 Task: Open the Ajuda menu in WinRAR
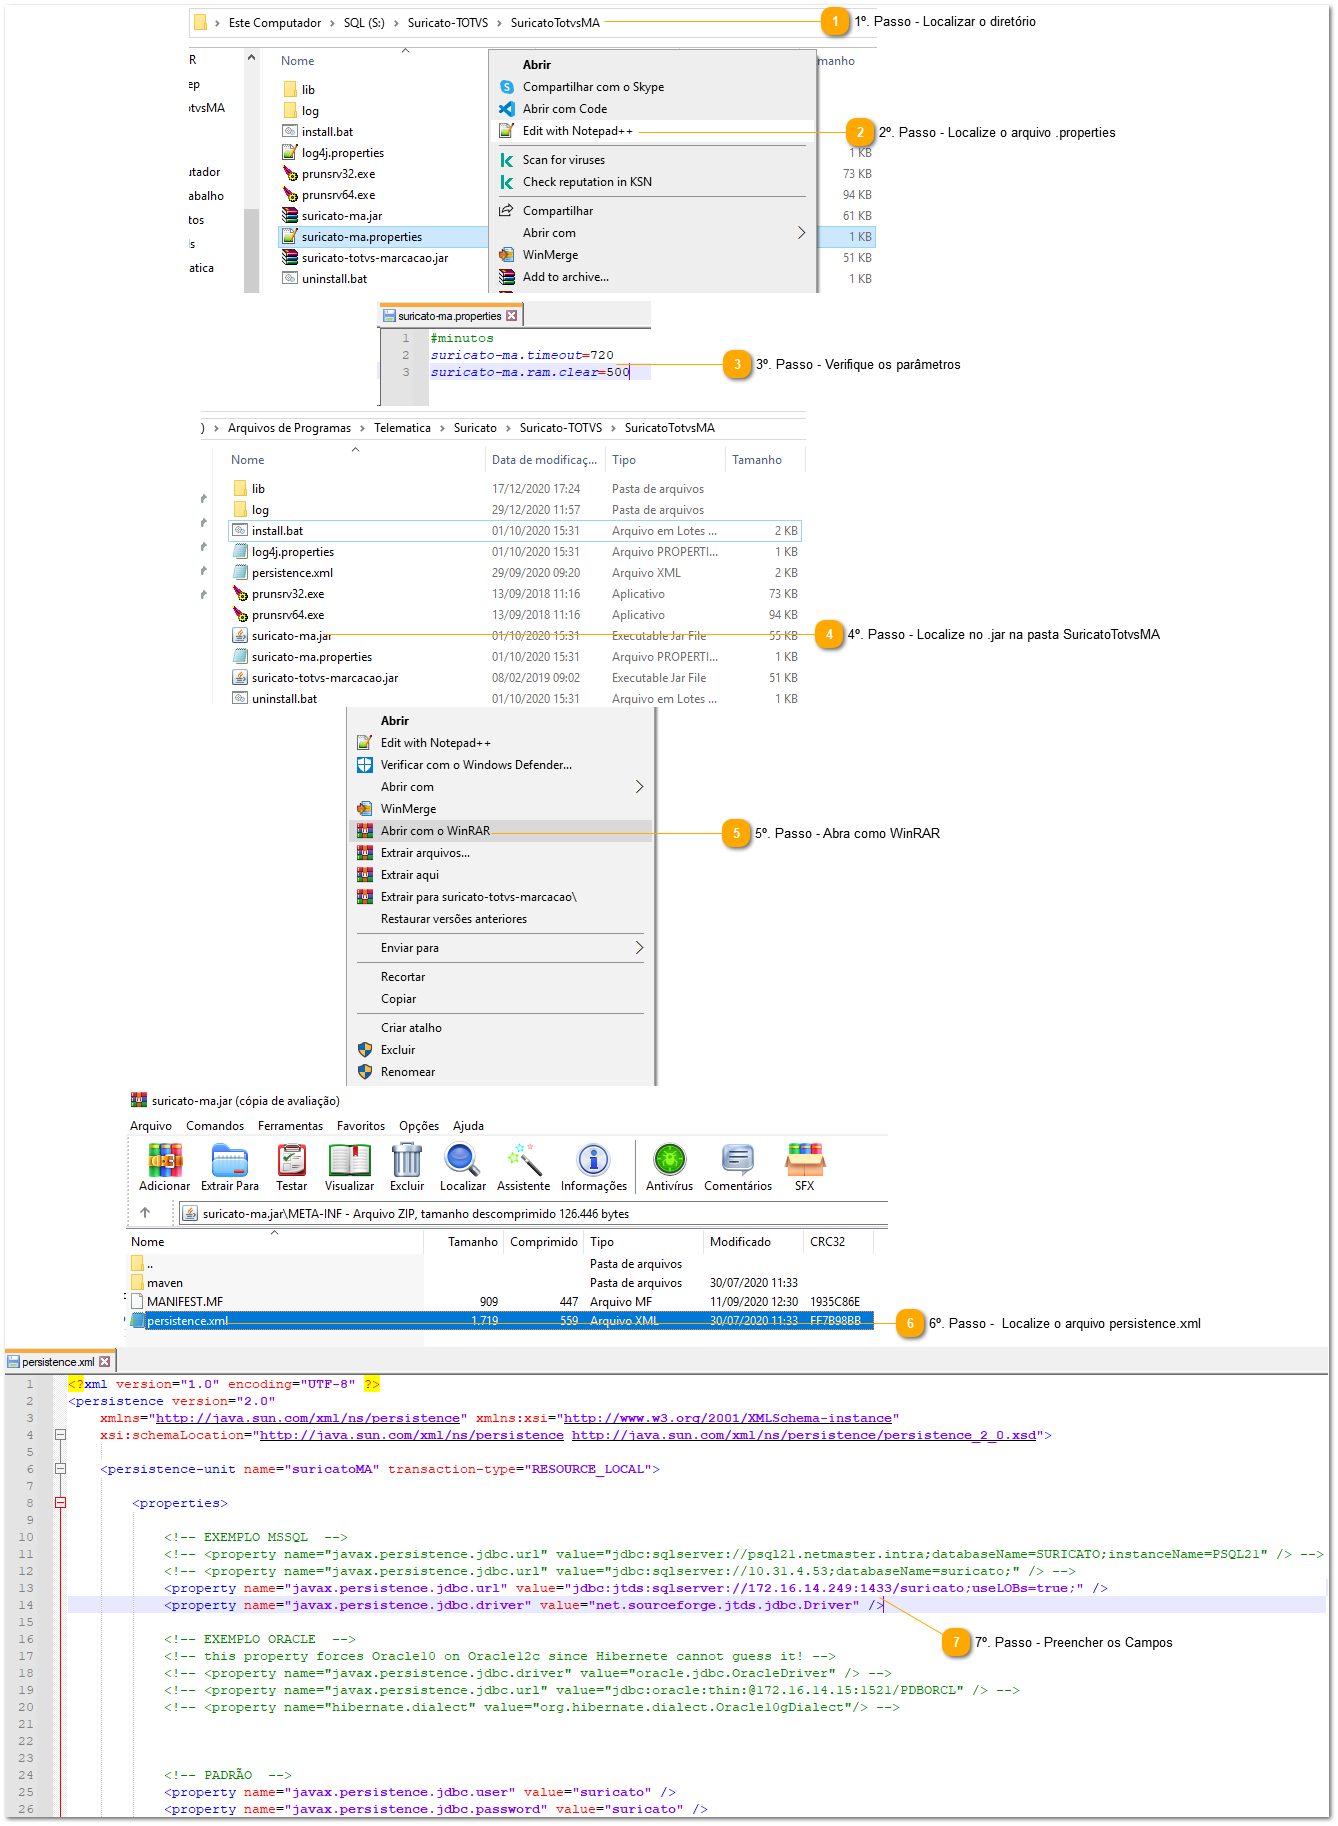(468, 1126)
